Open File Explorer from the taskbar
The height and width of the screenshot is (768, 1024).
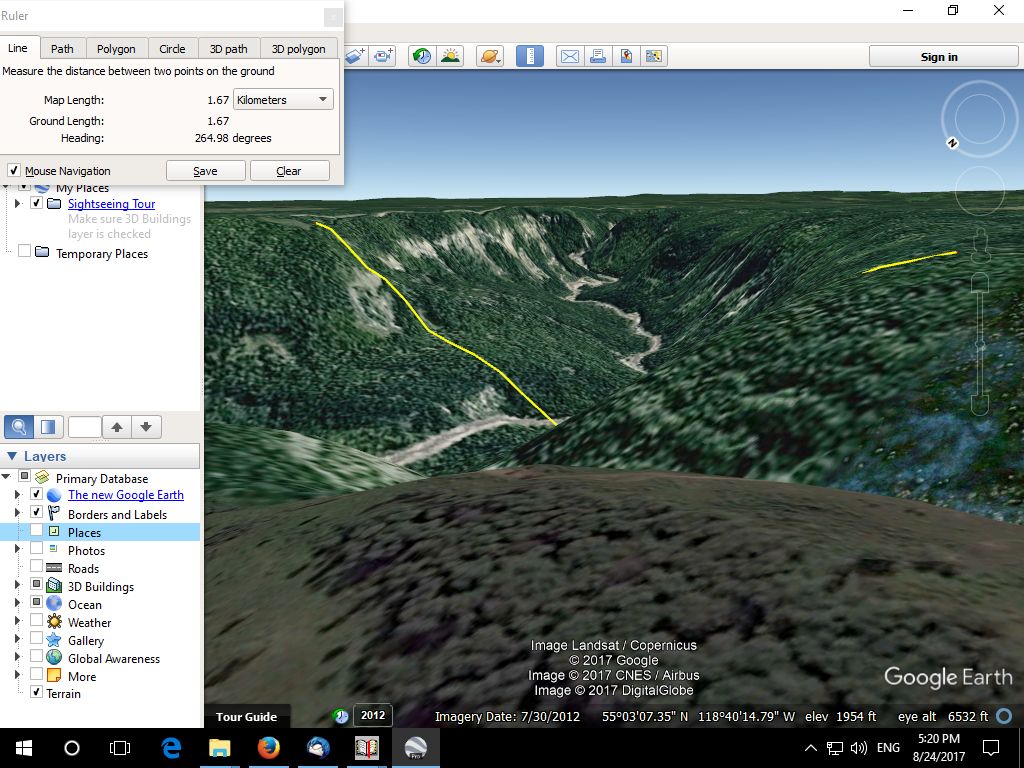pyautogui.click(x=219, y=748)
